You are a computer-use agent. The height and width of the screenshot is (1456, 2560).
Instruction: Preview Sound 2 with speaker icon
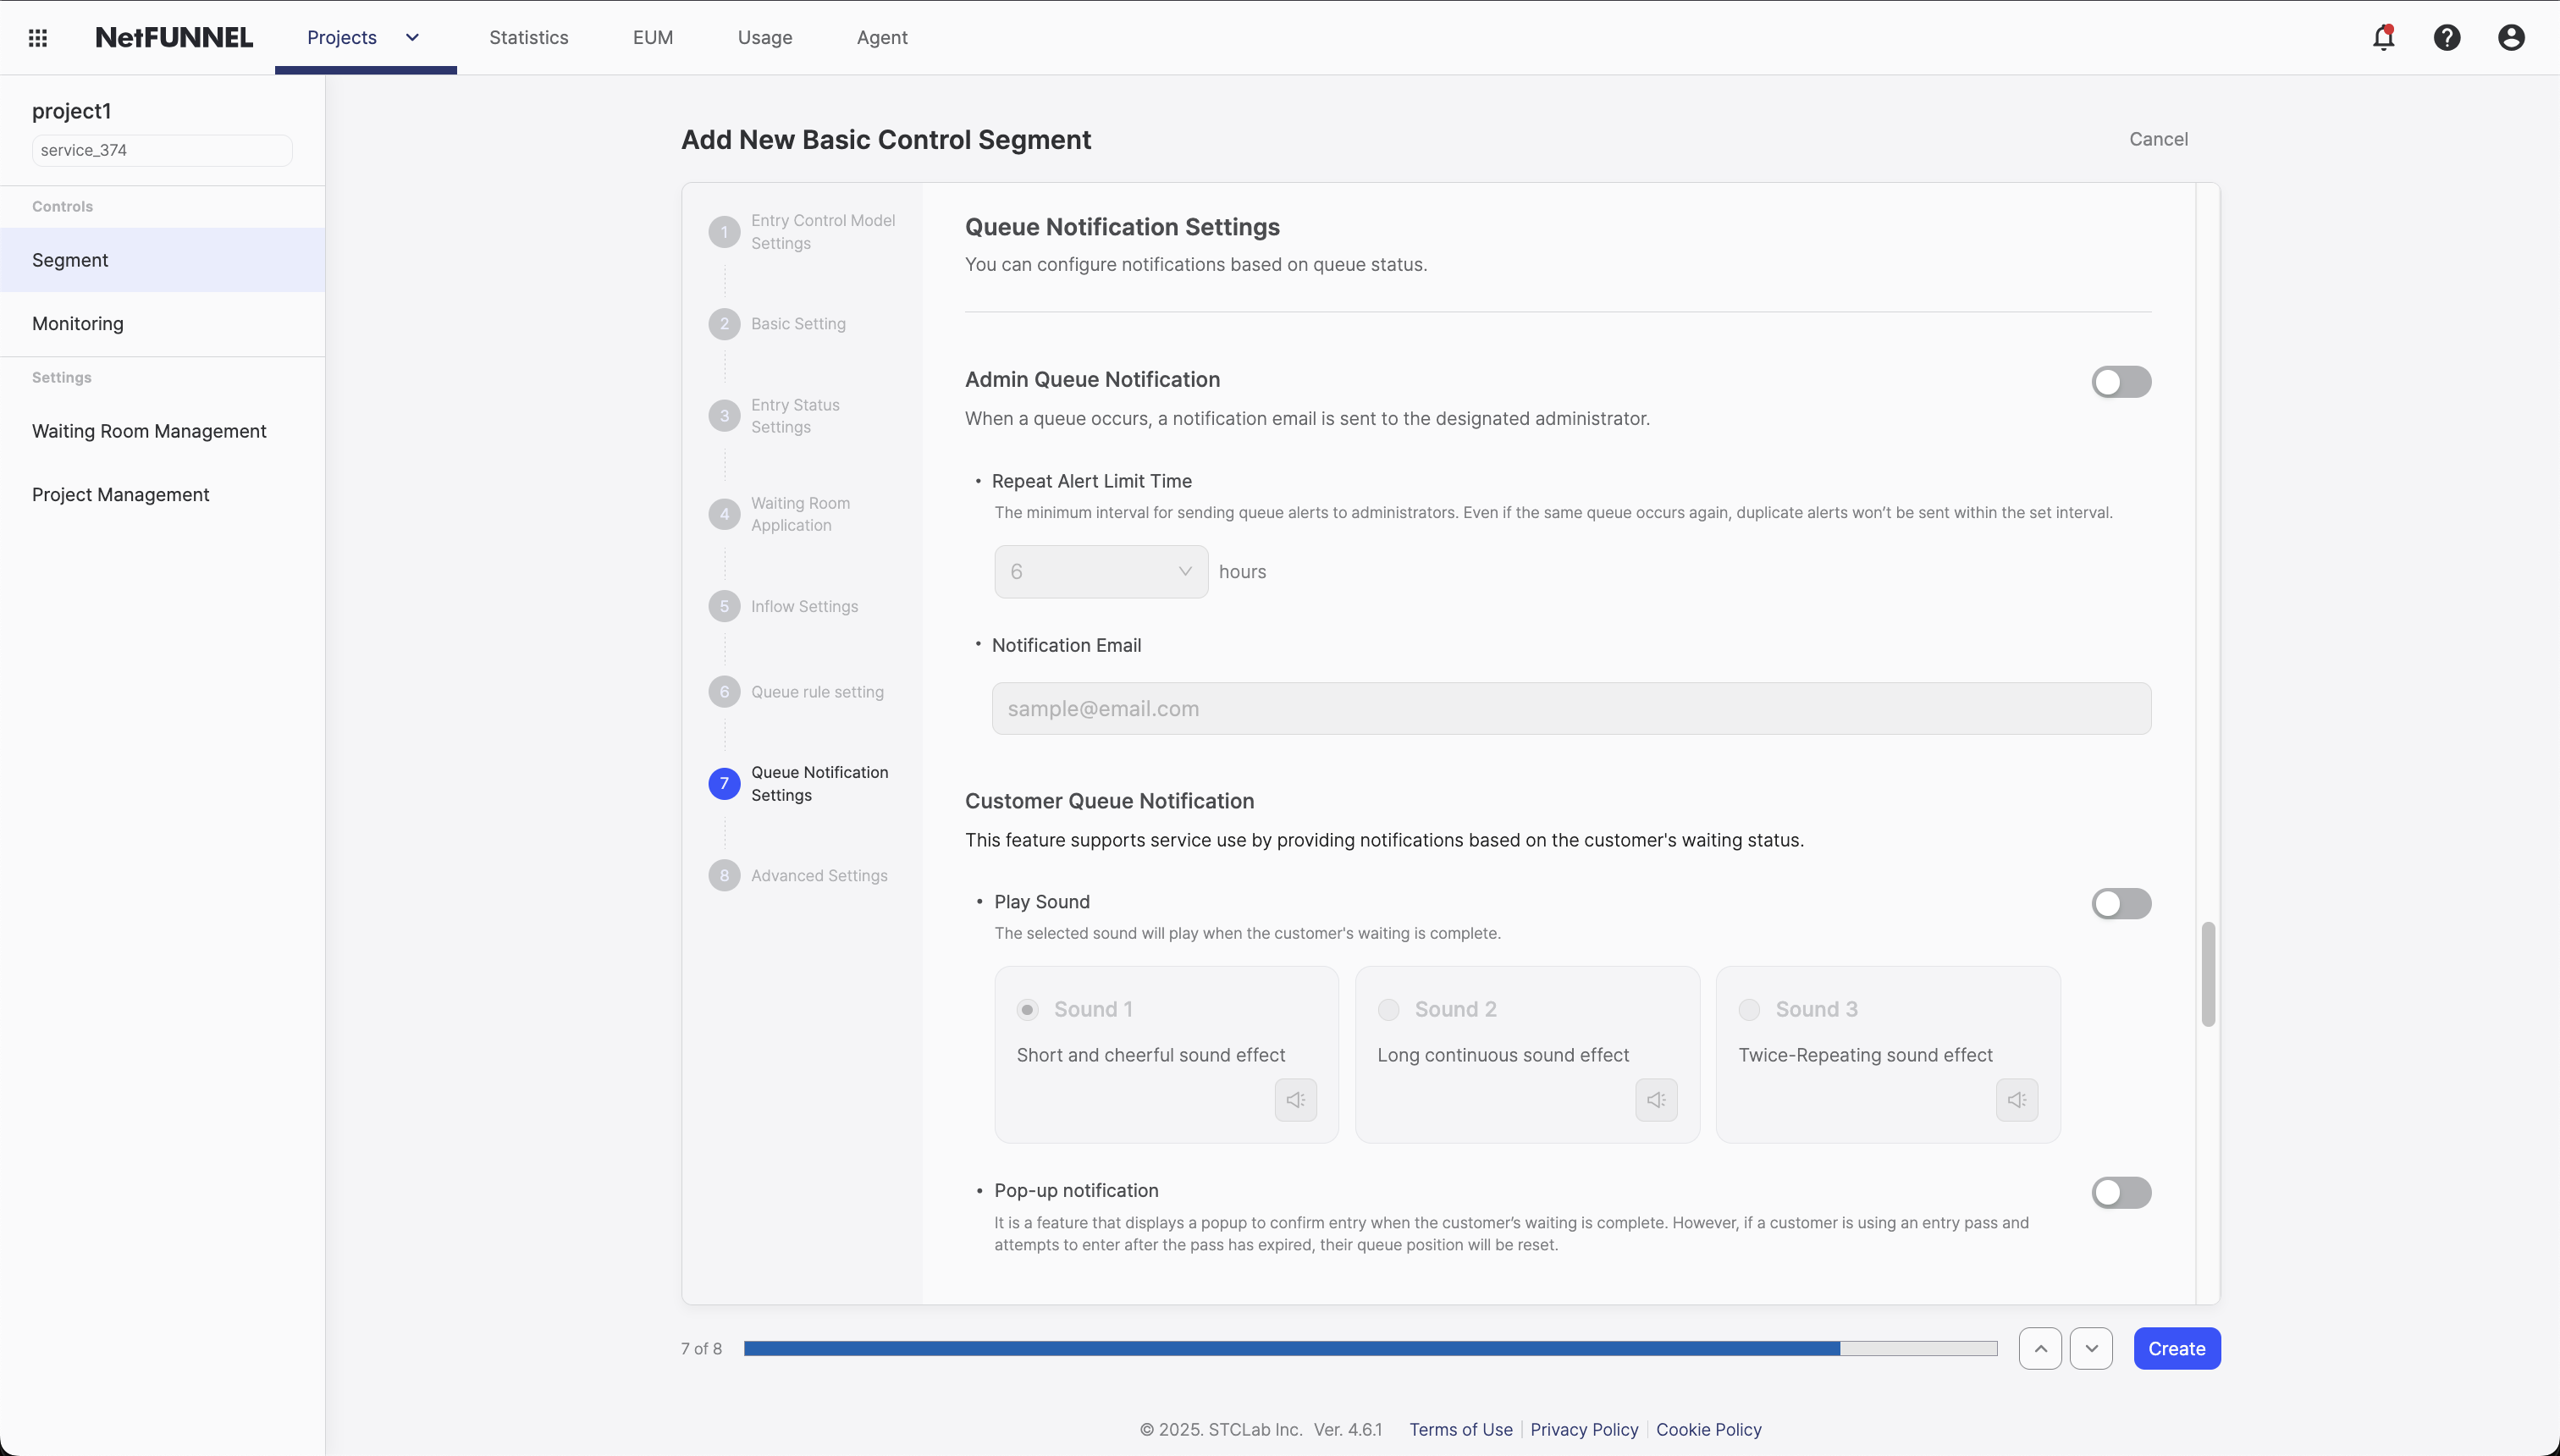(x=1656, y=1100)
